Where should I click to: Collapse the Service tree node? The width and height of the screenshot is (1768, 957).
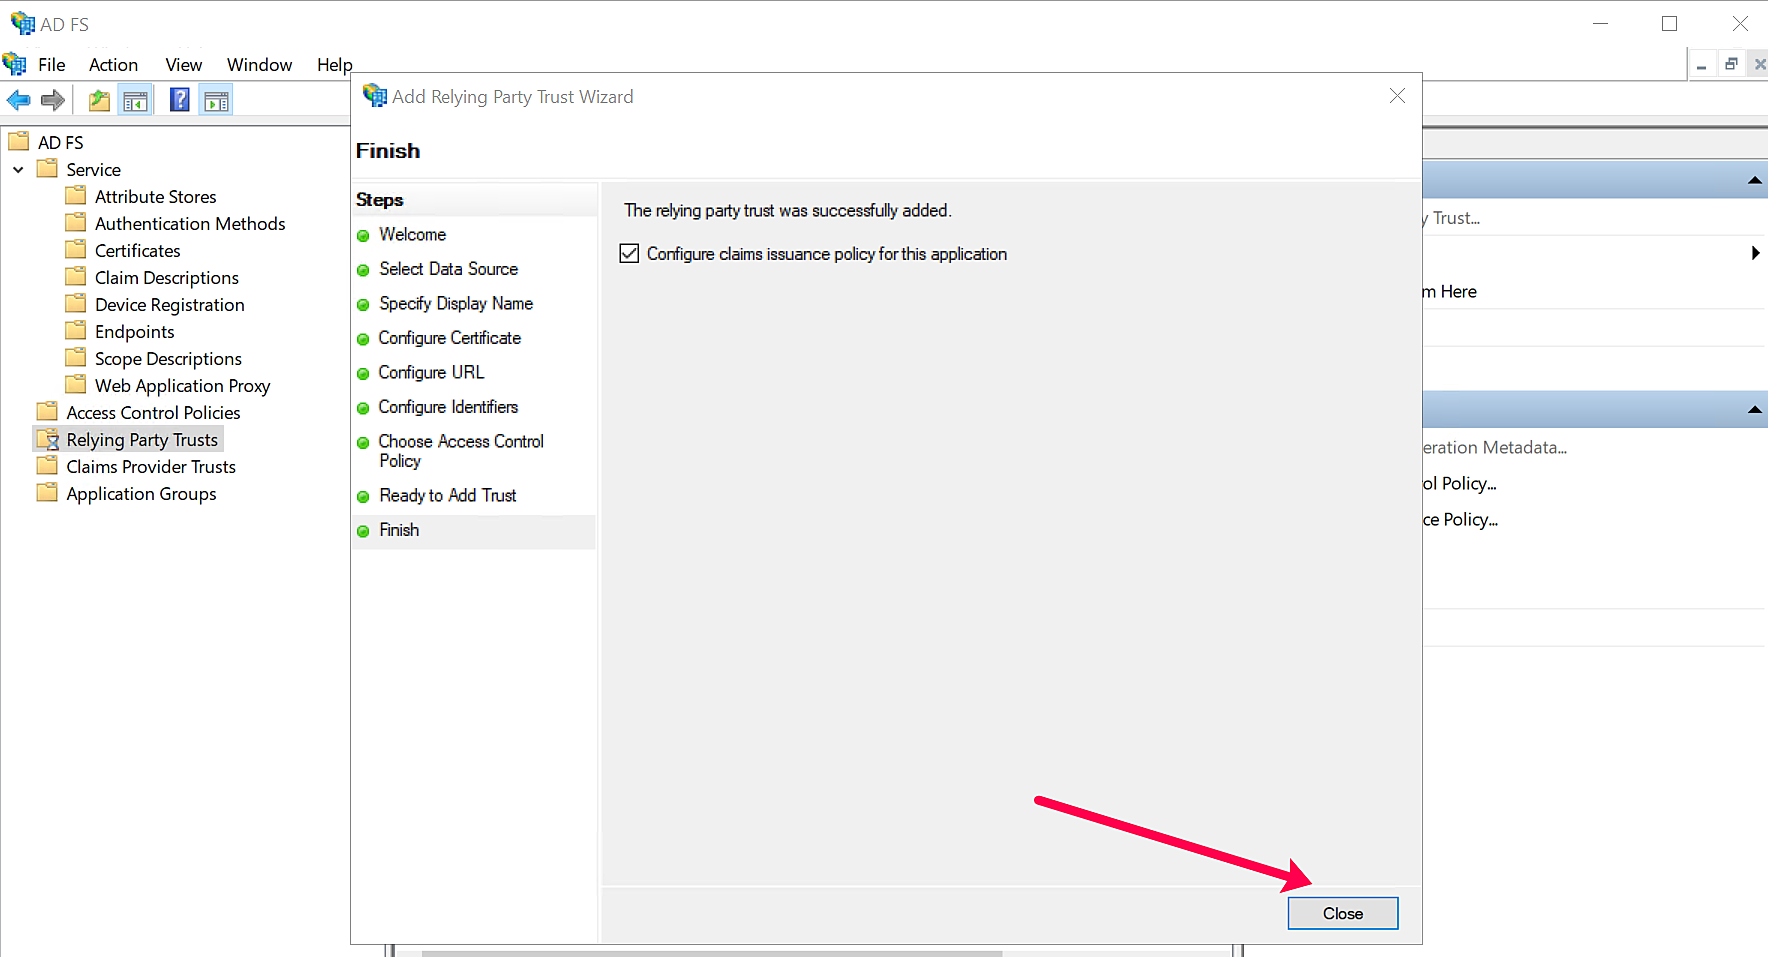click(18, 170)
